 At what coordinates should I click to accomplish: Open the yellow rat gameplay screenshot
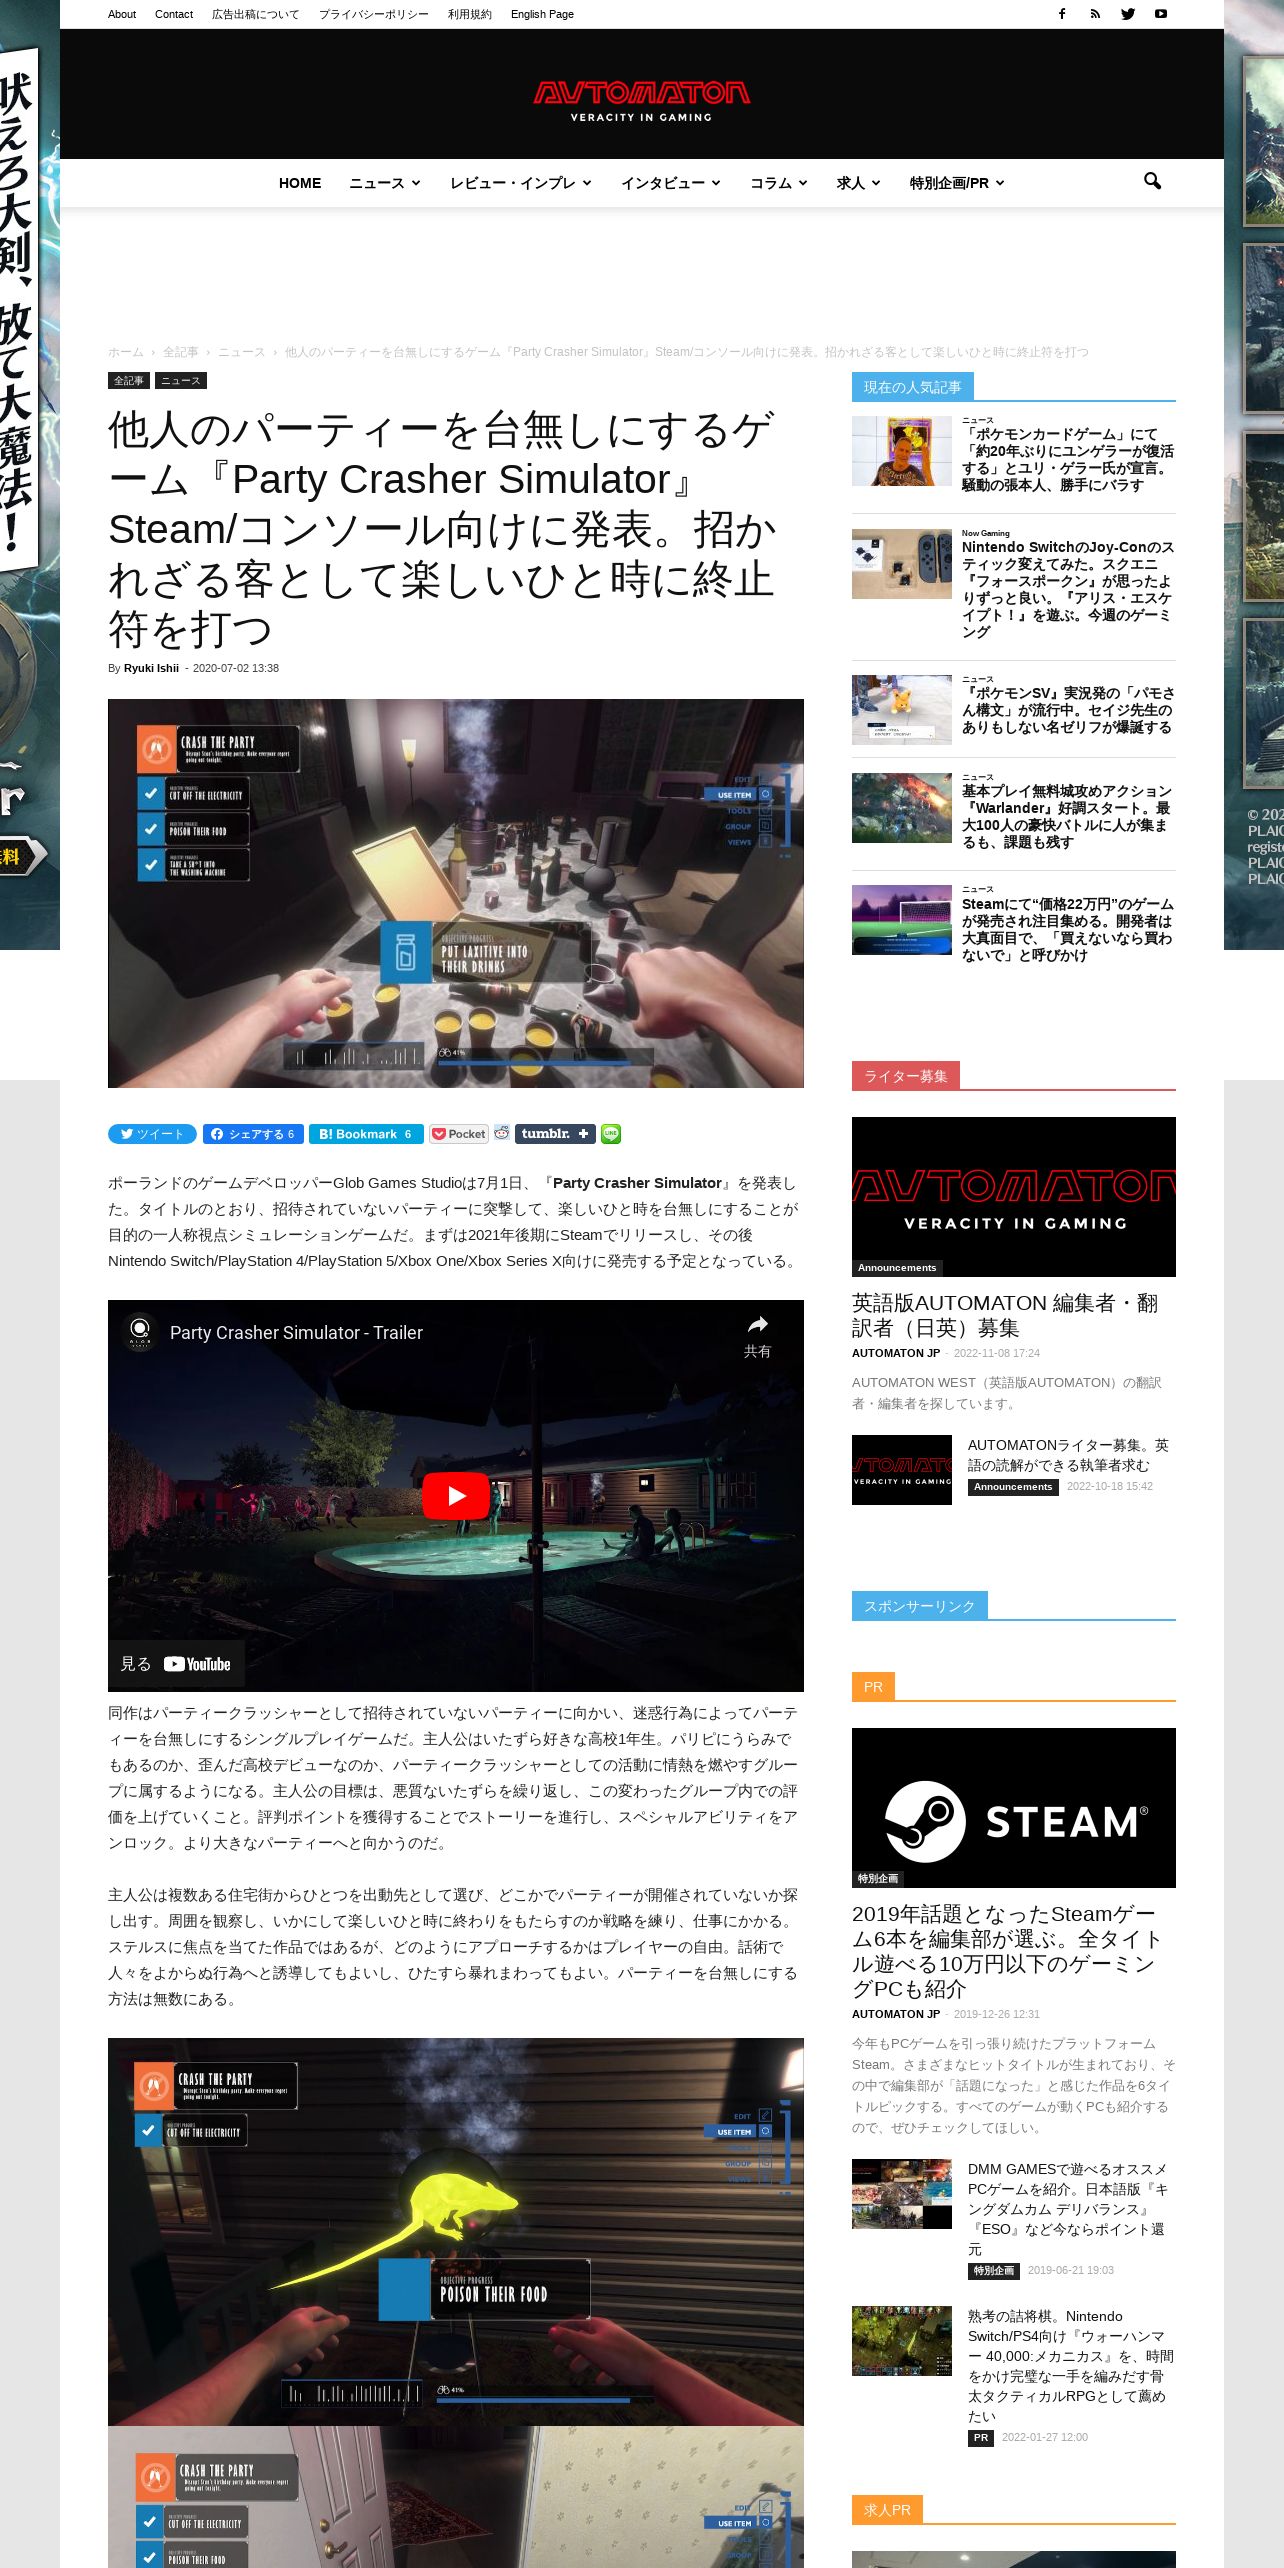coord(456,2232)
